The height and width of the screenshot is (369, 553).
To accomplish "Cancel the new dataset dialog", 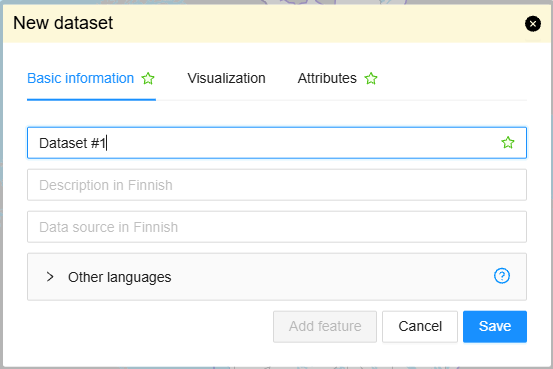I will [420, 326].
